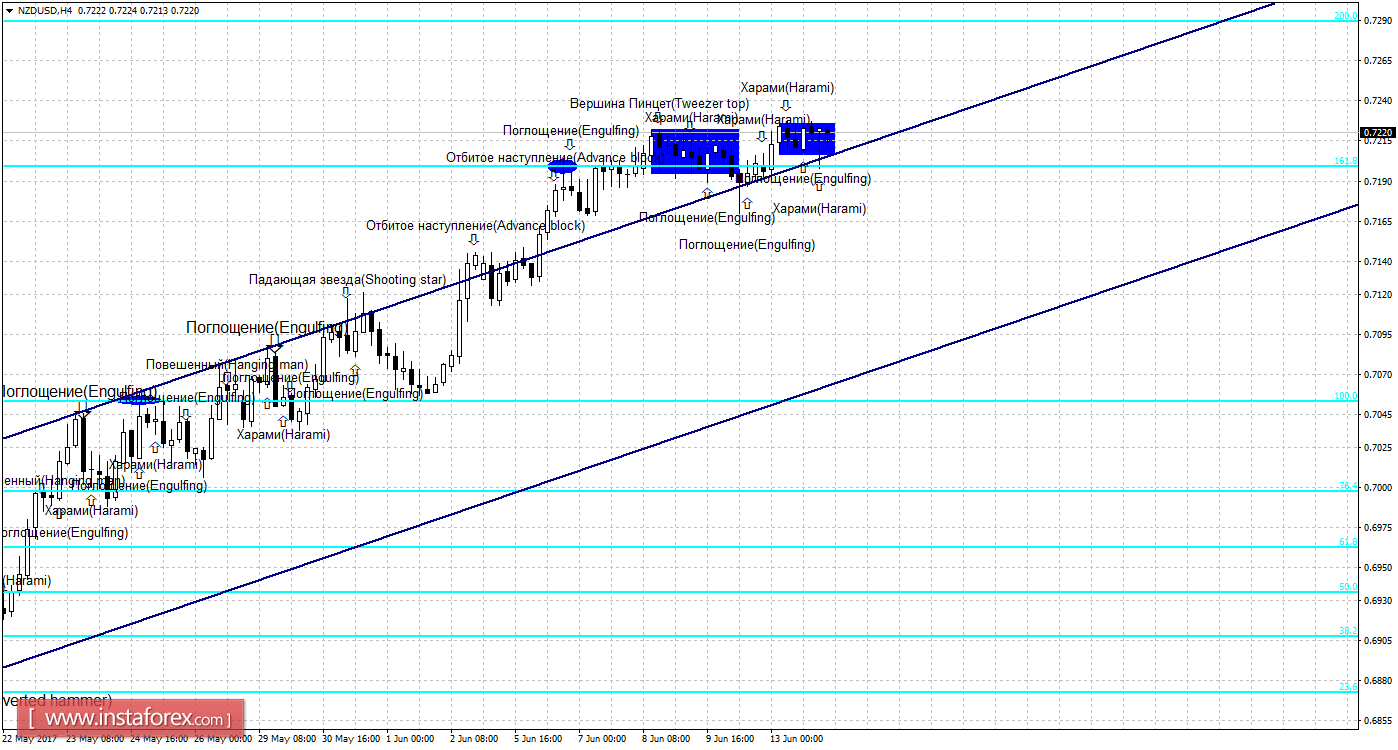
Task: Click the 5 Jun 16:00 time label
Action: click(x=538, y=739)
